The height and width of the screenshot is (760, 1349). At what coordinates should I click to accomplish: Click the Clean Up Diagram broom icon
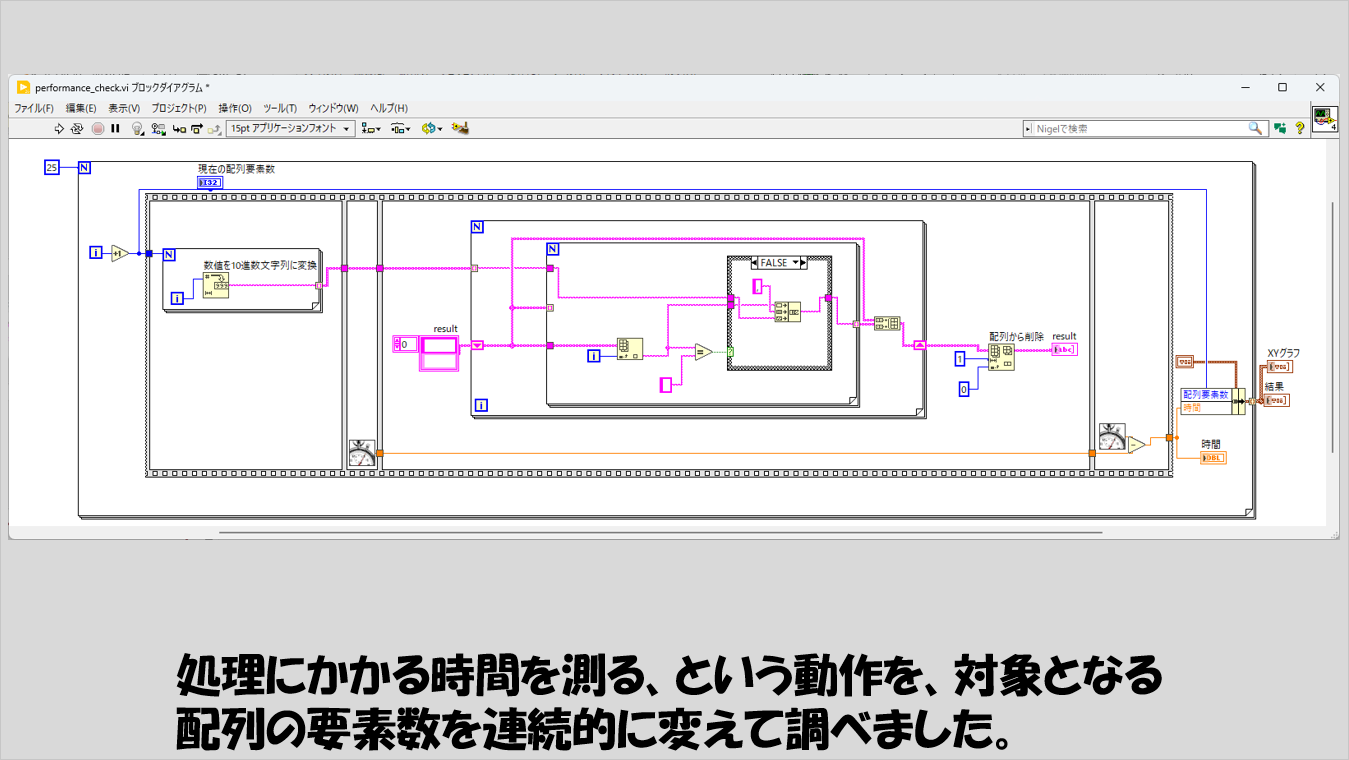click(460, 129)
